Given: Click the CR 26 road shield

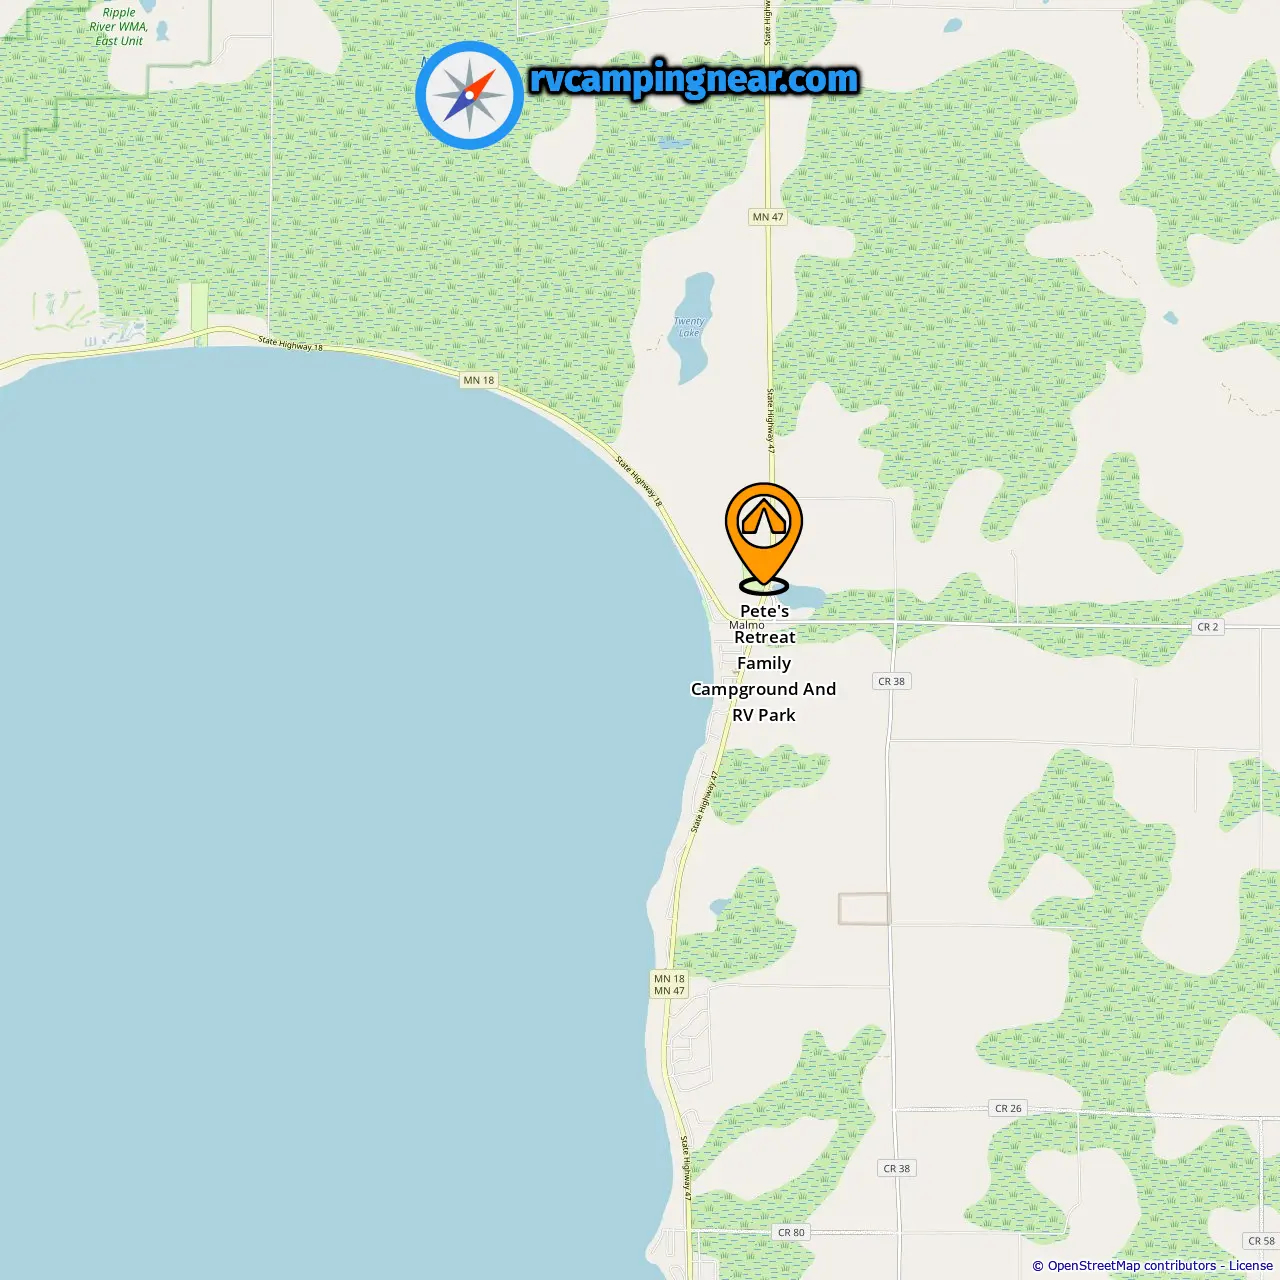Looking at the screenshot, I should pyautogui.click(x=1008, y=1108).
